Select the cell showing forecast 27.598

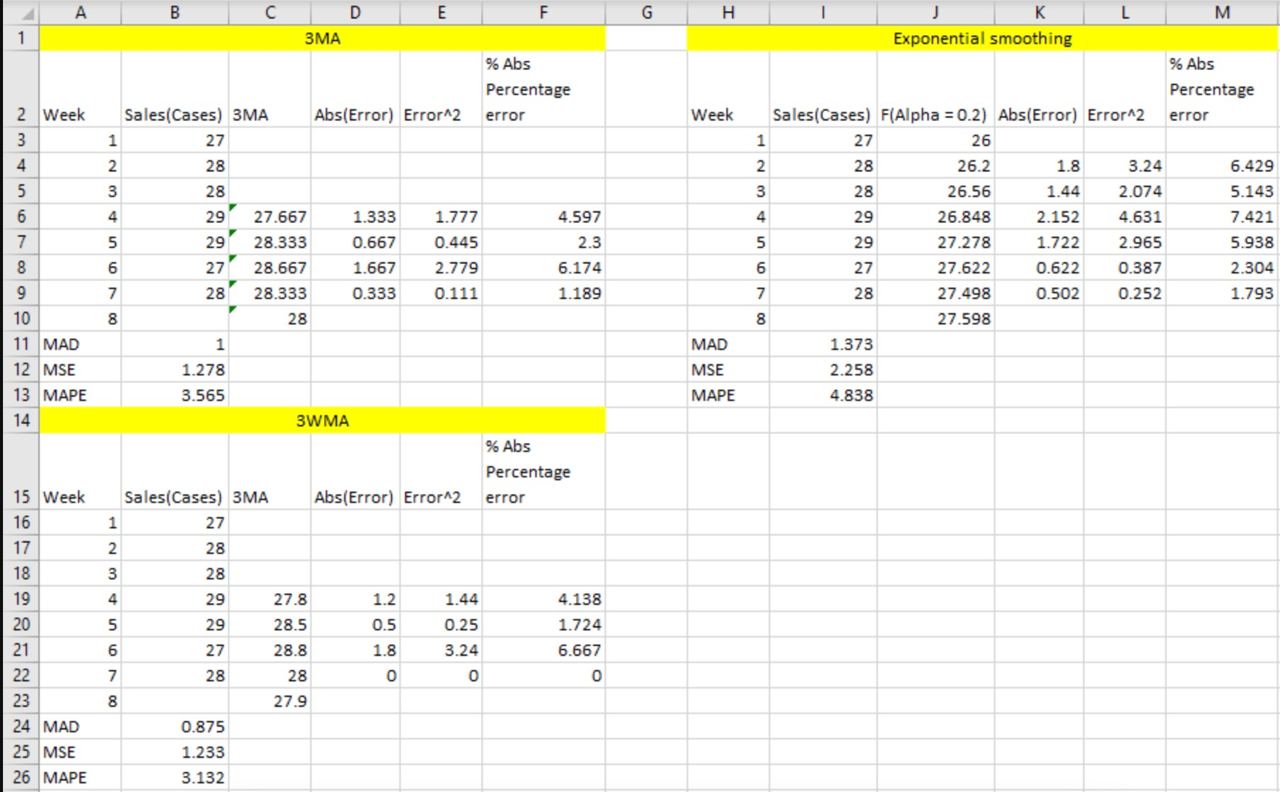tap(936, 319)
